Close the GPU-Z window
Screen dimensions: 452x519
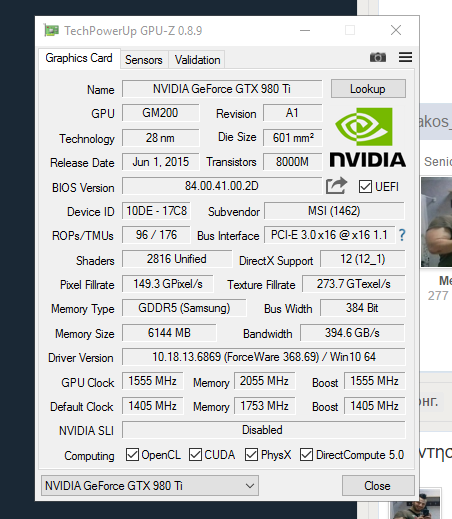tap(396, 30)
